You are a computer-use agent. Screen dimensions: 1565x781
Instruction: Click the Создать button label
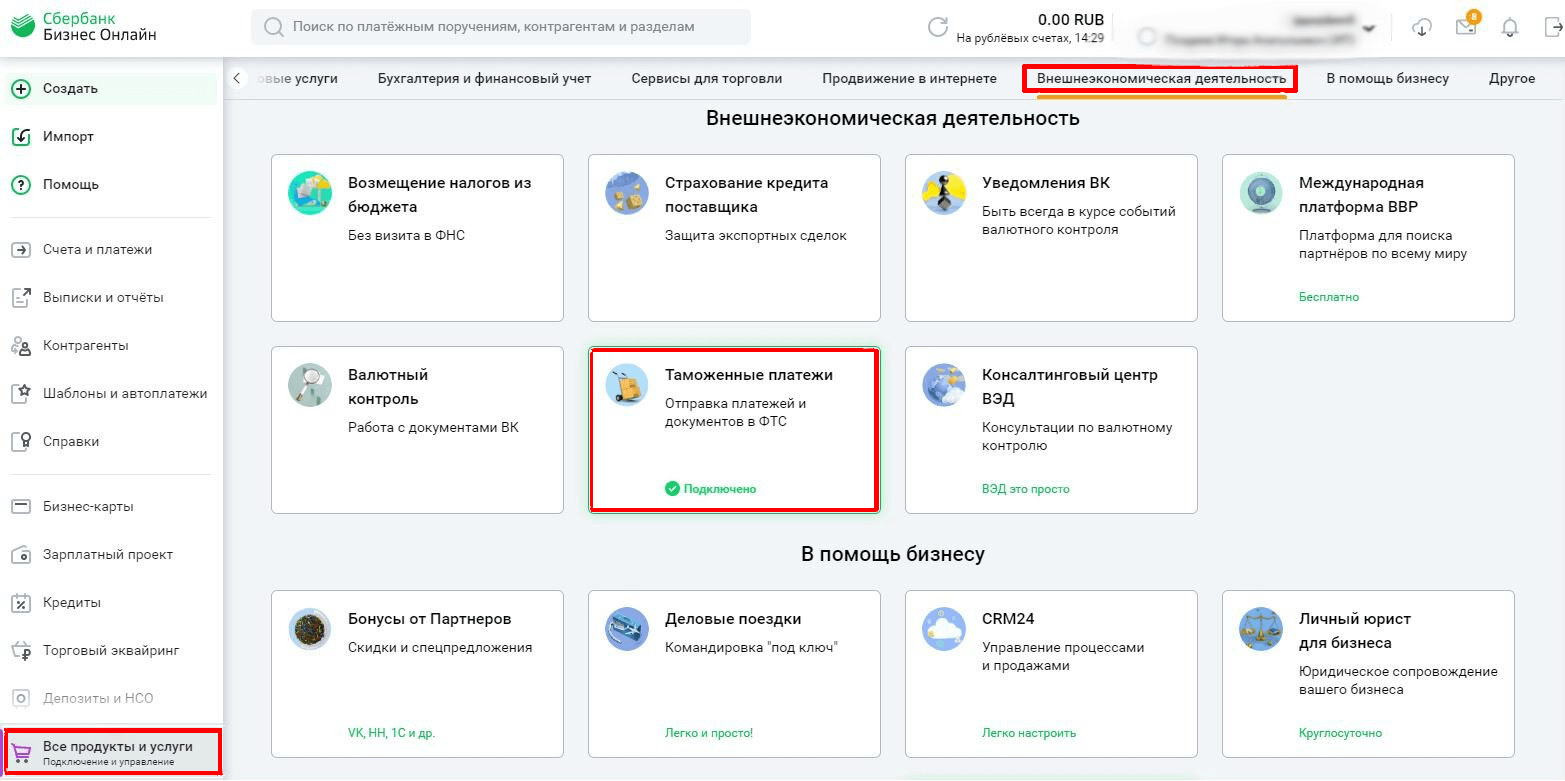[x=70, y=89]
